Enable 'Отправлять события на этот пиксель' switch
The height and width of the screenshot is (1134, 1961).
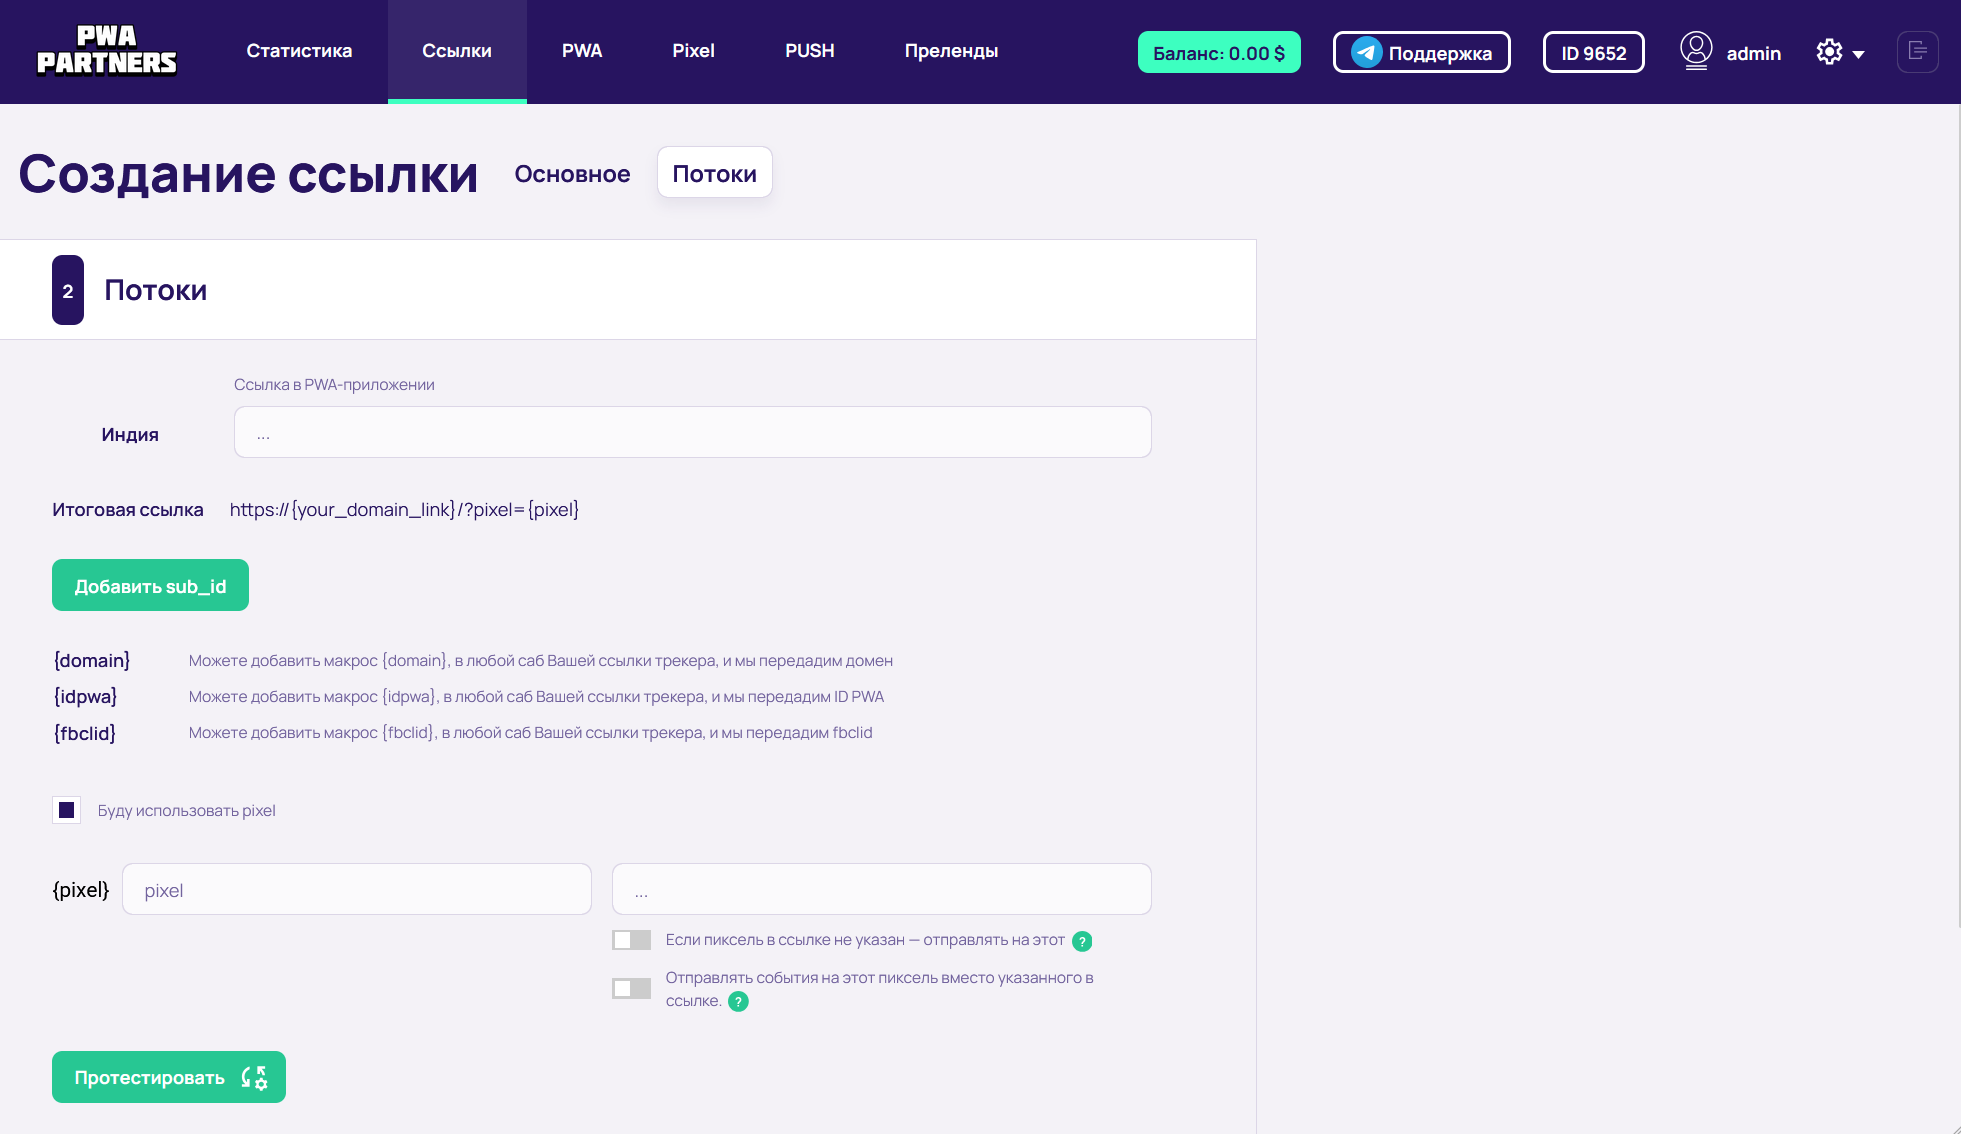tap(631, 988)
